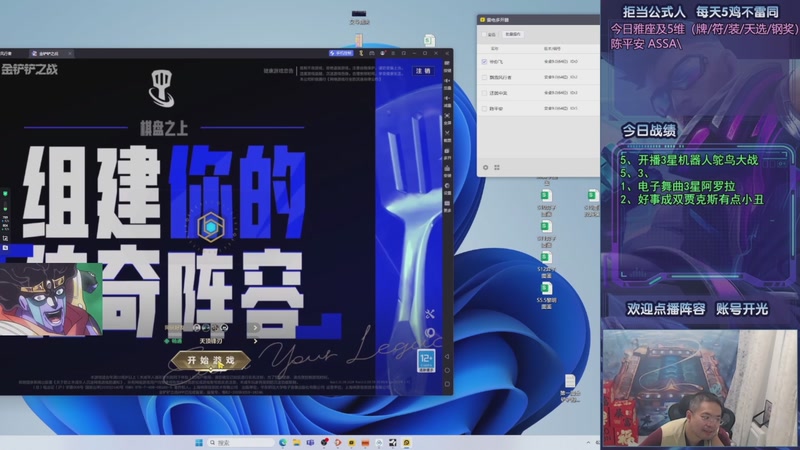Screen dimensions: 800x450
Task: Toggle fullscreen (全屏) in emulator sidebar
Action: click(447, 117)
